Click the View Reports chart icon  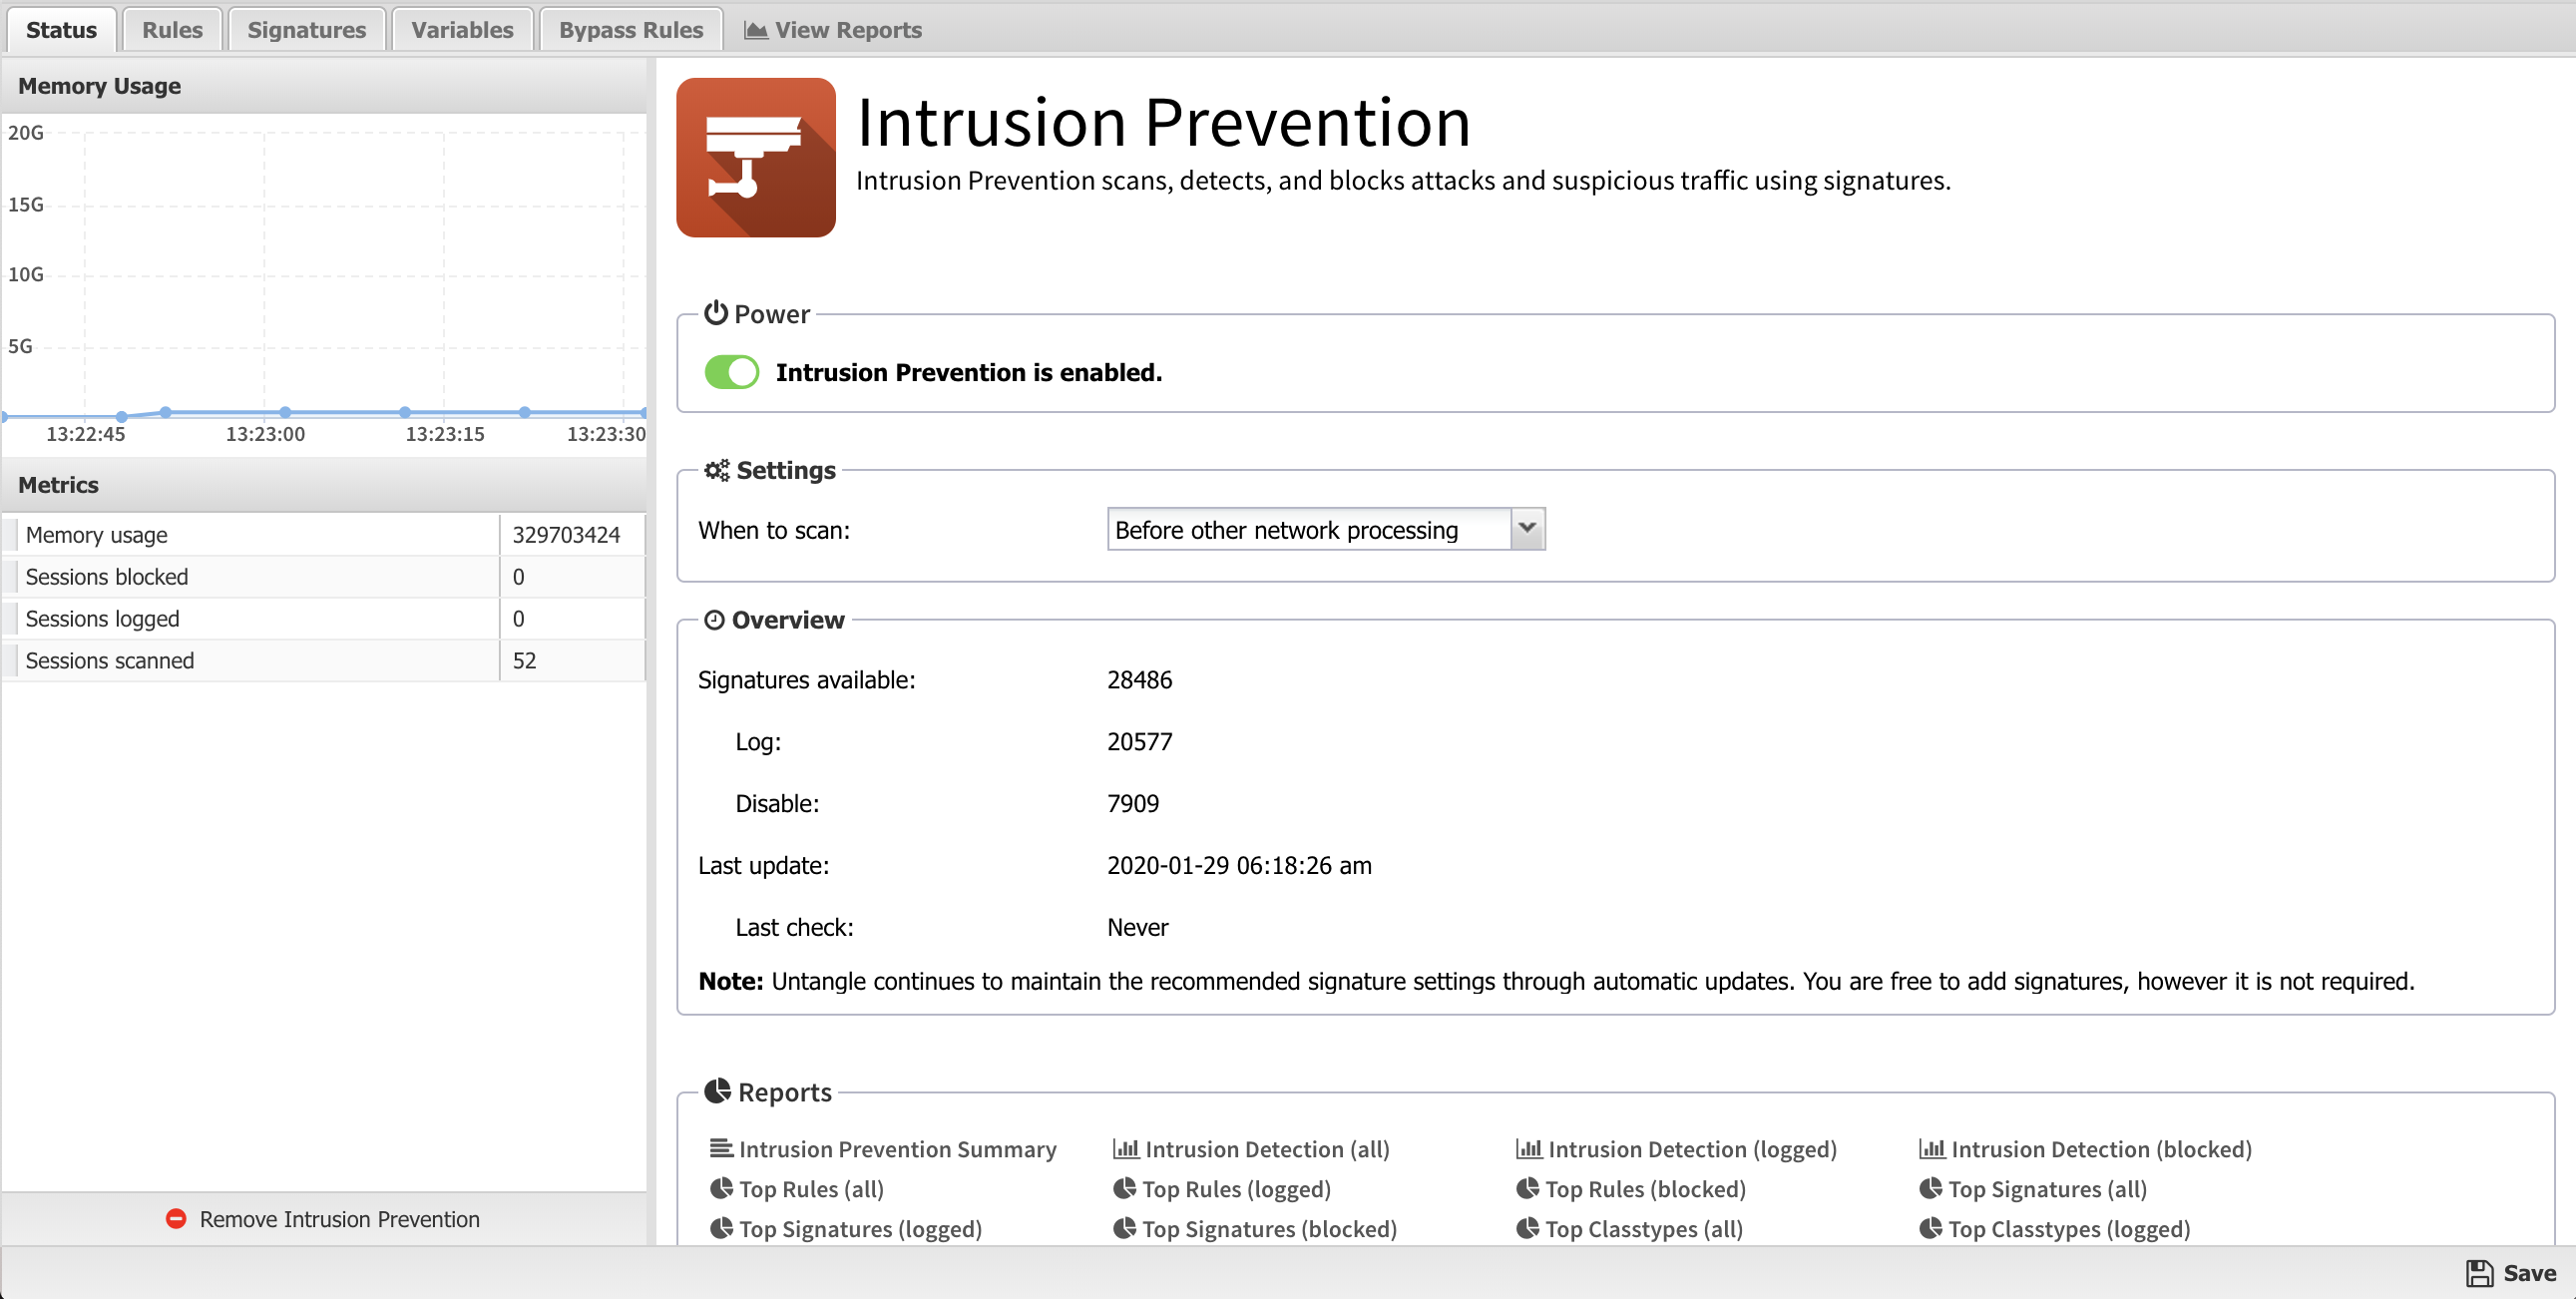click(x=756, y=30)
